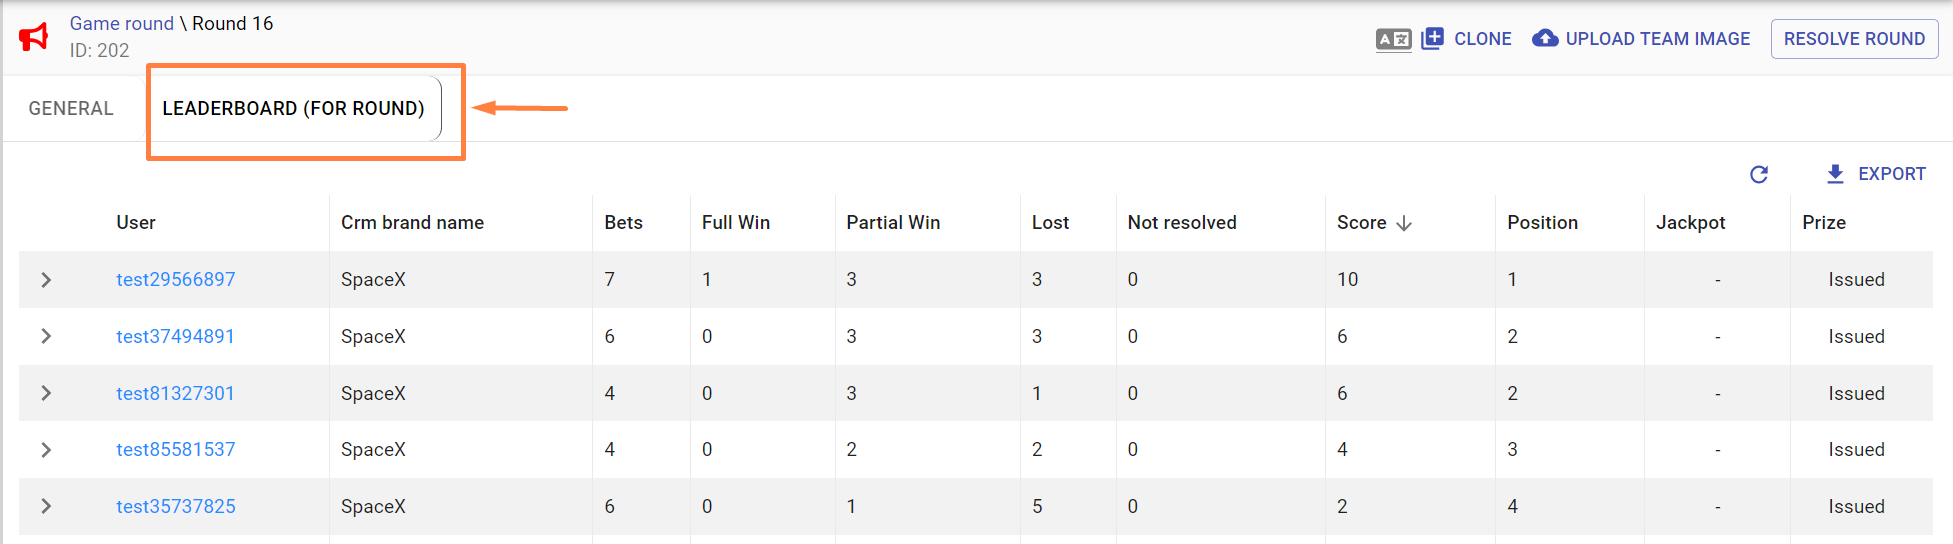Viewport: 1953px width, 544px height.
Task: Click the Clone round icon
Action: (x=1432, y=39)
